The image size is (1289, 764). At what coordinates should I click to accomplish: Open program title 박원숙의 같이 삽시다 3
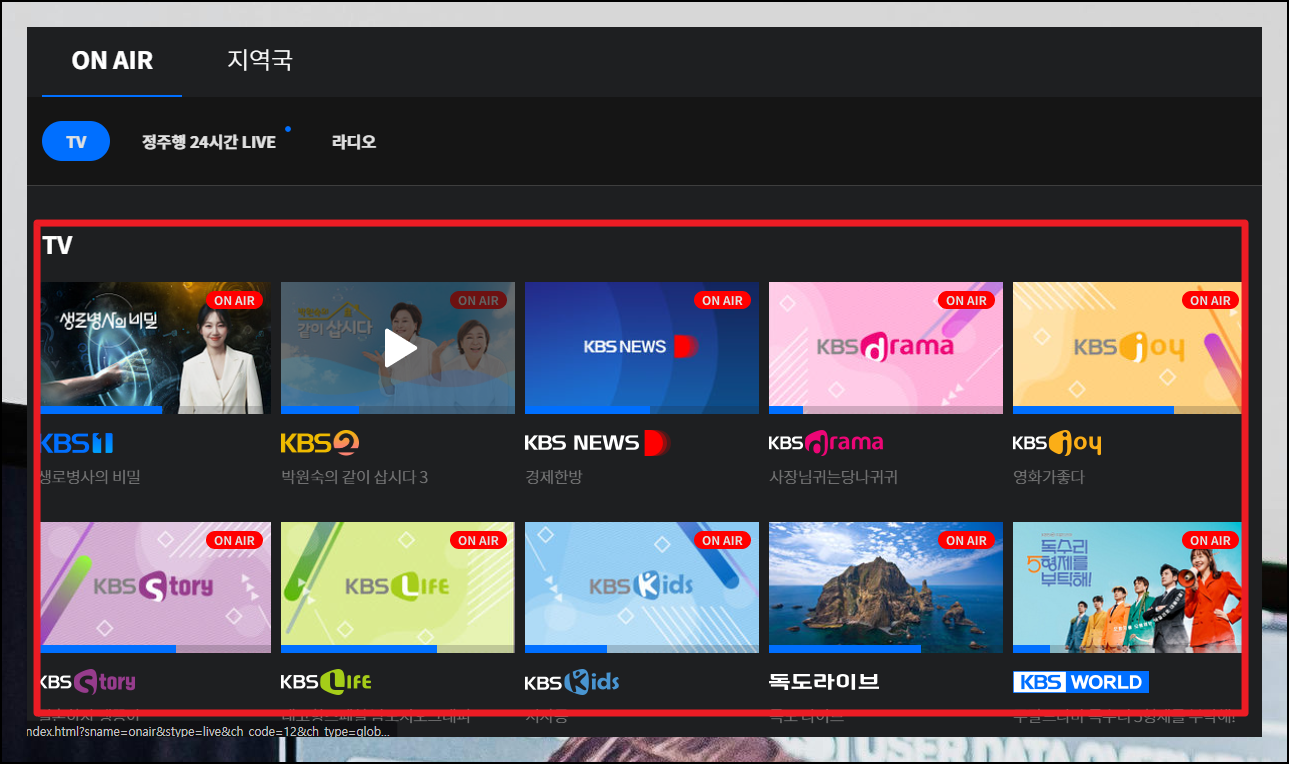(x=355, y=477)
